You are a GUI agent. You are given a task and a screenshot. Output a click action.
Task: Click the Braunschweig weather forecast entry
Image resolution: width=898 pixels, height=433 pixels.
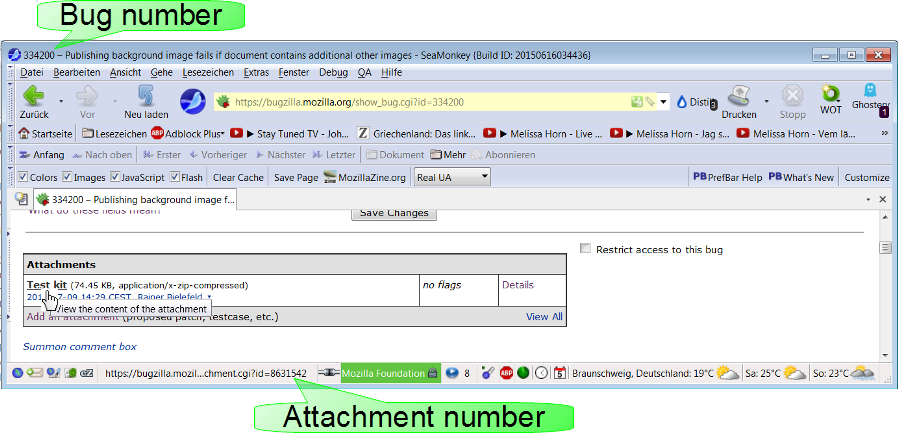[655, 373]
